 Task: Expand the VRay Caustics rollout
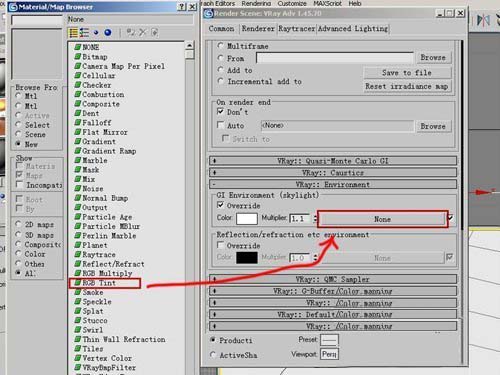click(x=333, y=173)
